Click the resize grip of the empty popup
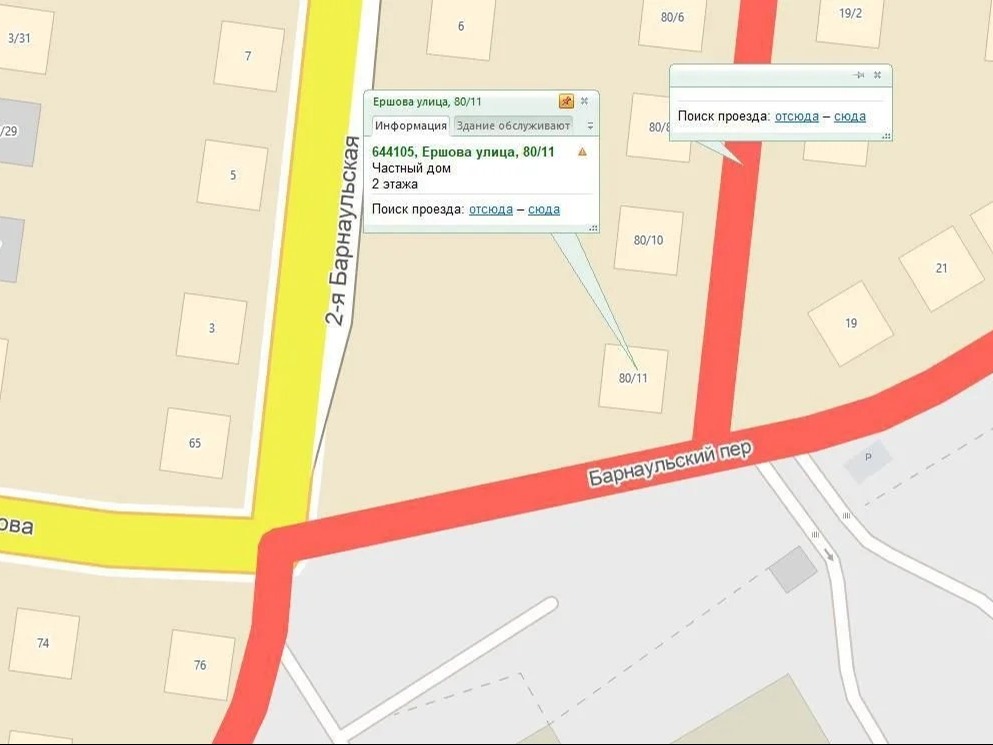 click(887, 136)
